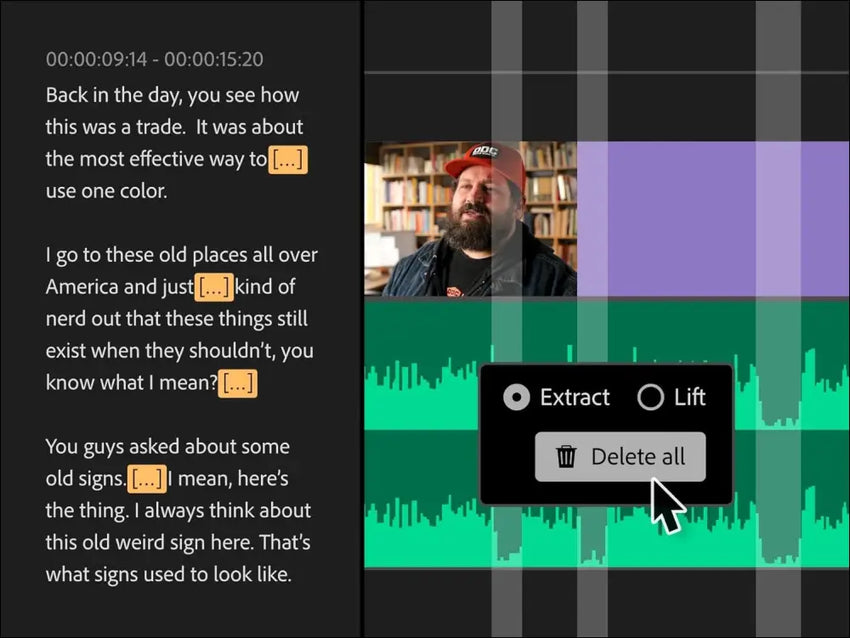Viewport: 850px width, 638px height.
Task: Select the Extract radio button
Action: (x=516, y=397)
